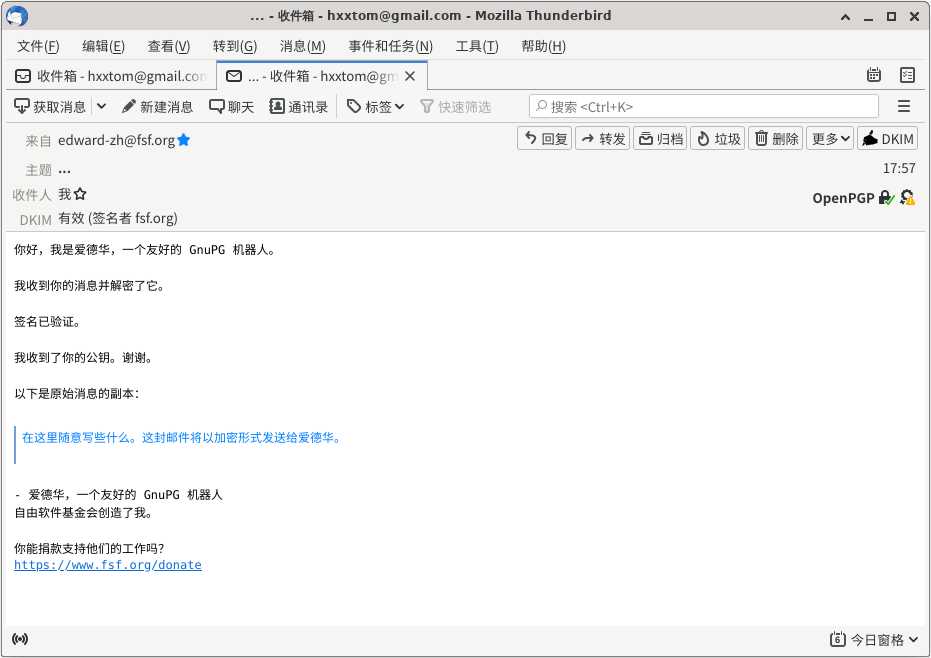Focus the 搜索 search field
Image resolution: width=931 pixels, height=658 pixels.
(704, 107)
